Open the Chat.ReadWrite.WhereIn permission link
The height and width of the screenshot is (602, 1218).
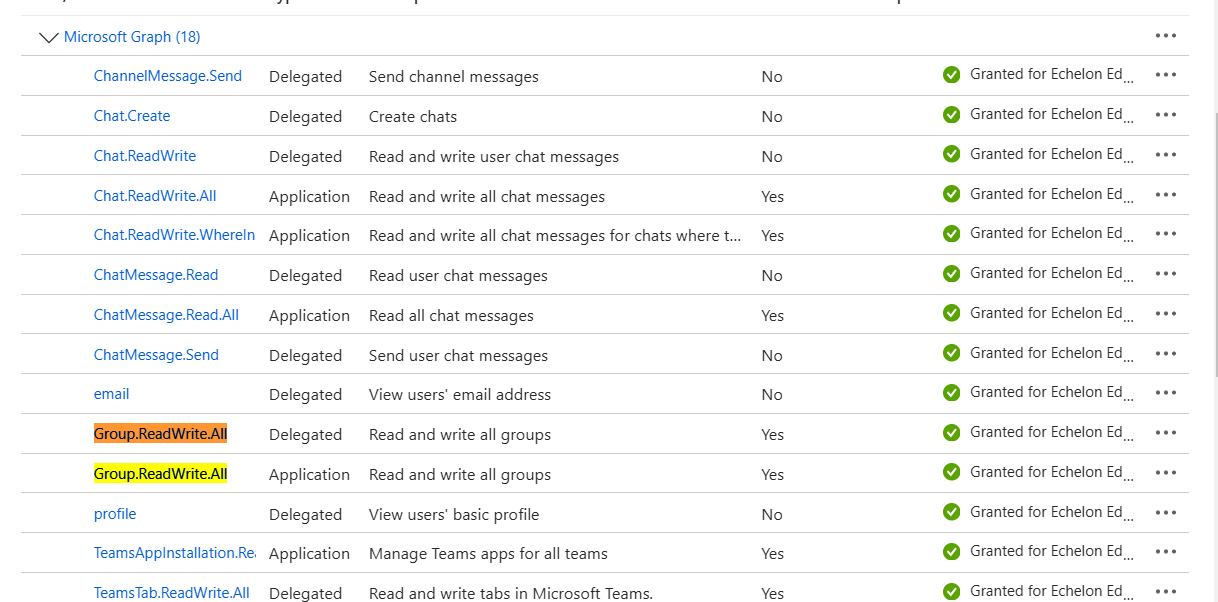click(174, 234)
